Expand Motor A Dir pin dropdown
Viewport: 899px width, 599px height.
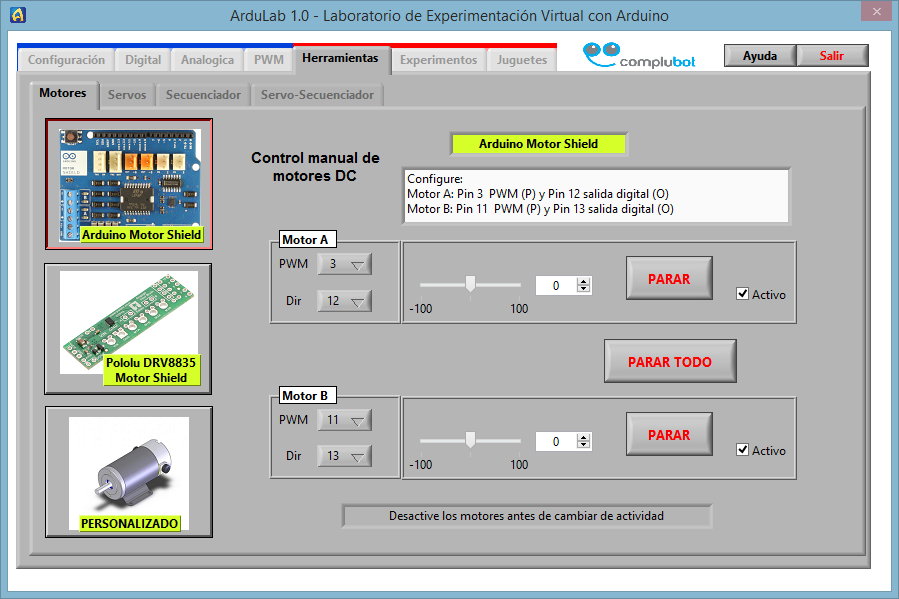(x=344, y=301)
